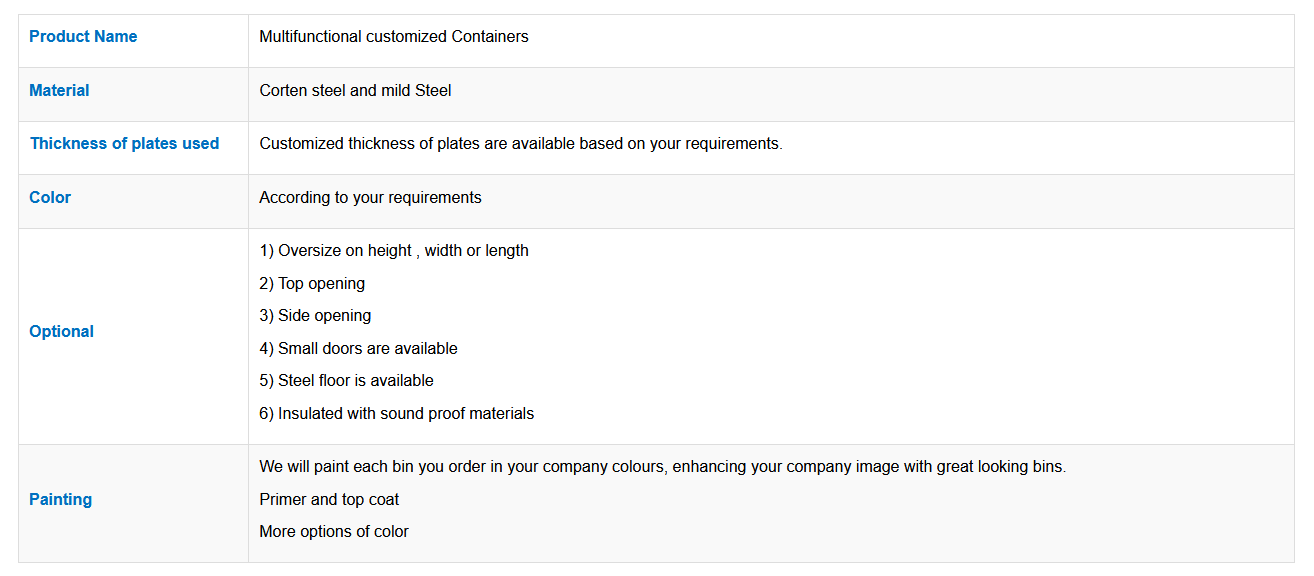This screenshot has height=576, width=1314.
Task: Click Insulated with sound proof materials
Action: [x=396, y=414]
